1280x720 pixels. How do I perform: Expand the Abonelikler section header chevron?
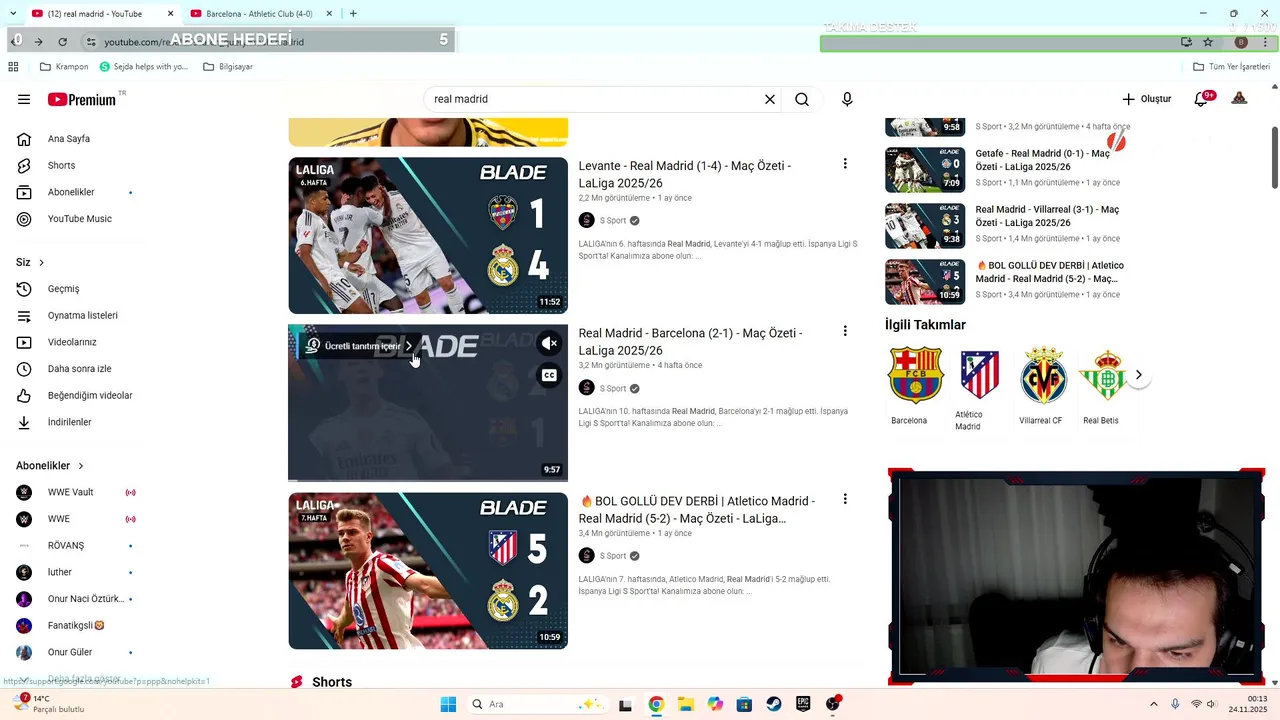(81, 466)
